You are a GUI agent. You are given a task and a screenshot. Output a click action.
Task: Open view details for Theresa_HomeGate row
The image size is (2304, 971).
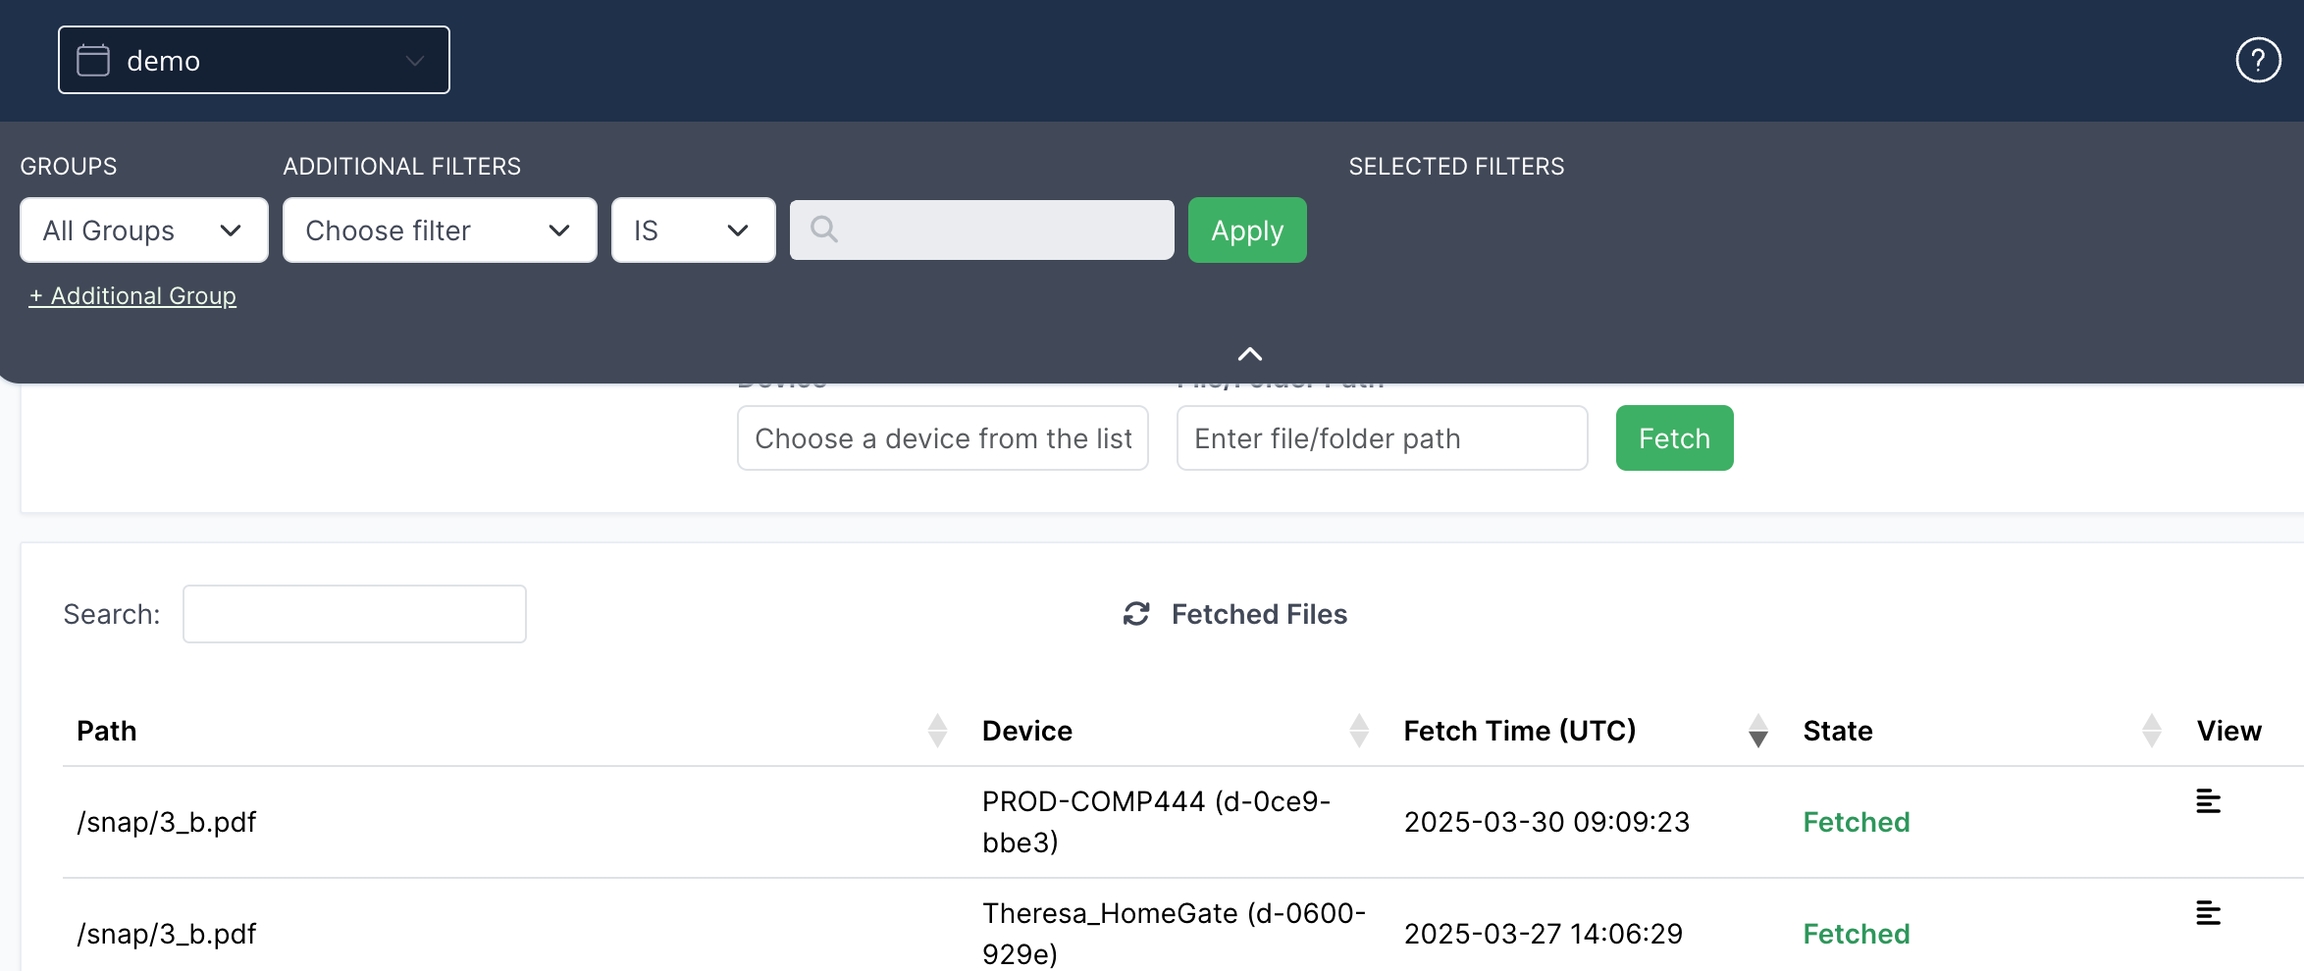pos(2208,914)
